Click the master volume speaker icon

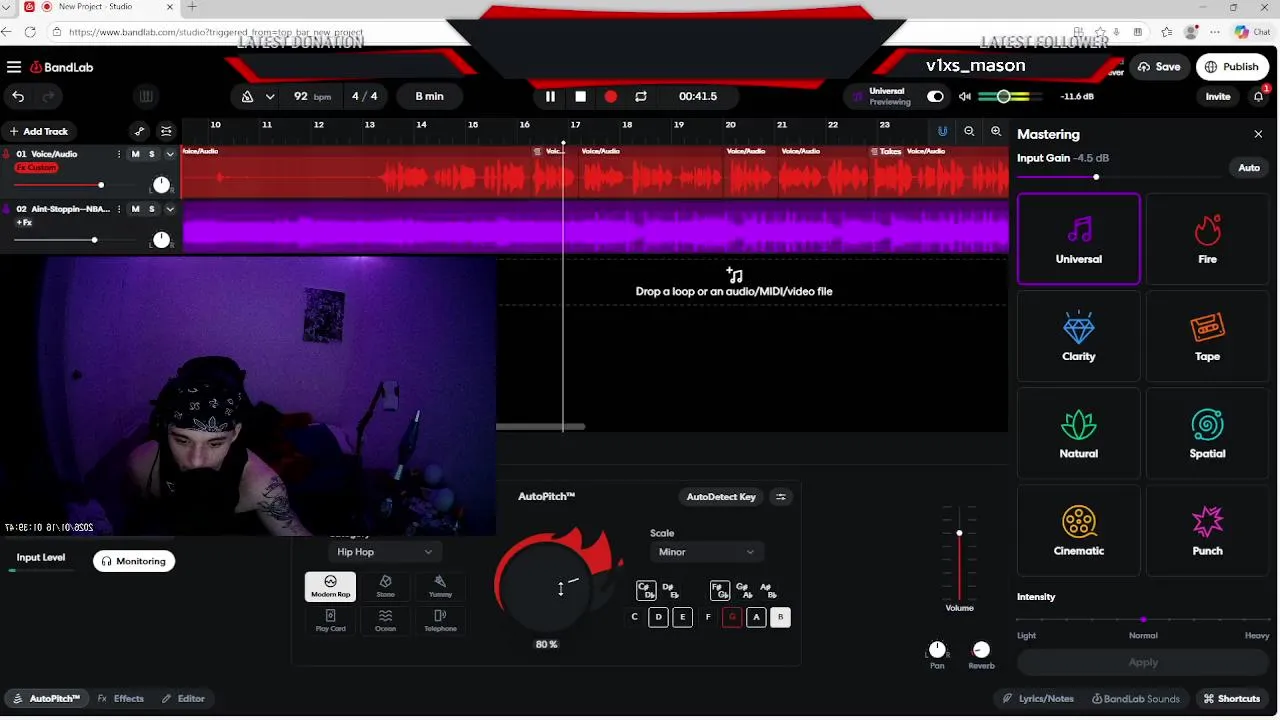(964, 96)
